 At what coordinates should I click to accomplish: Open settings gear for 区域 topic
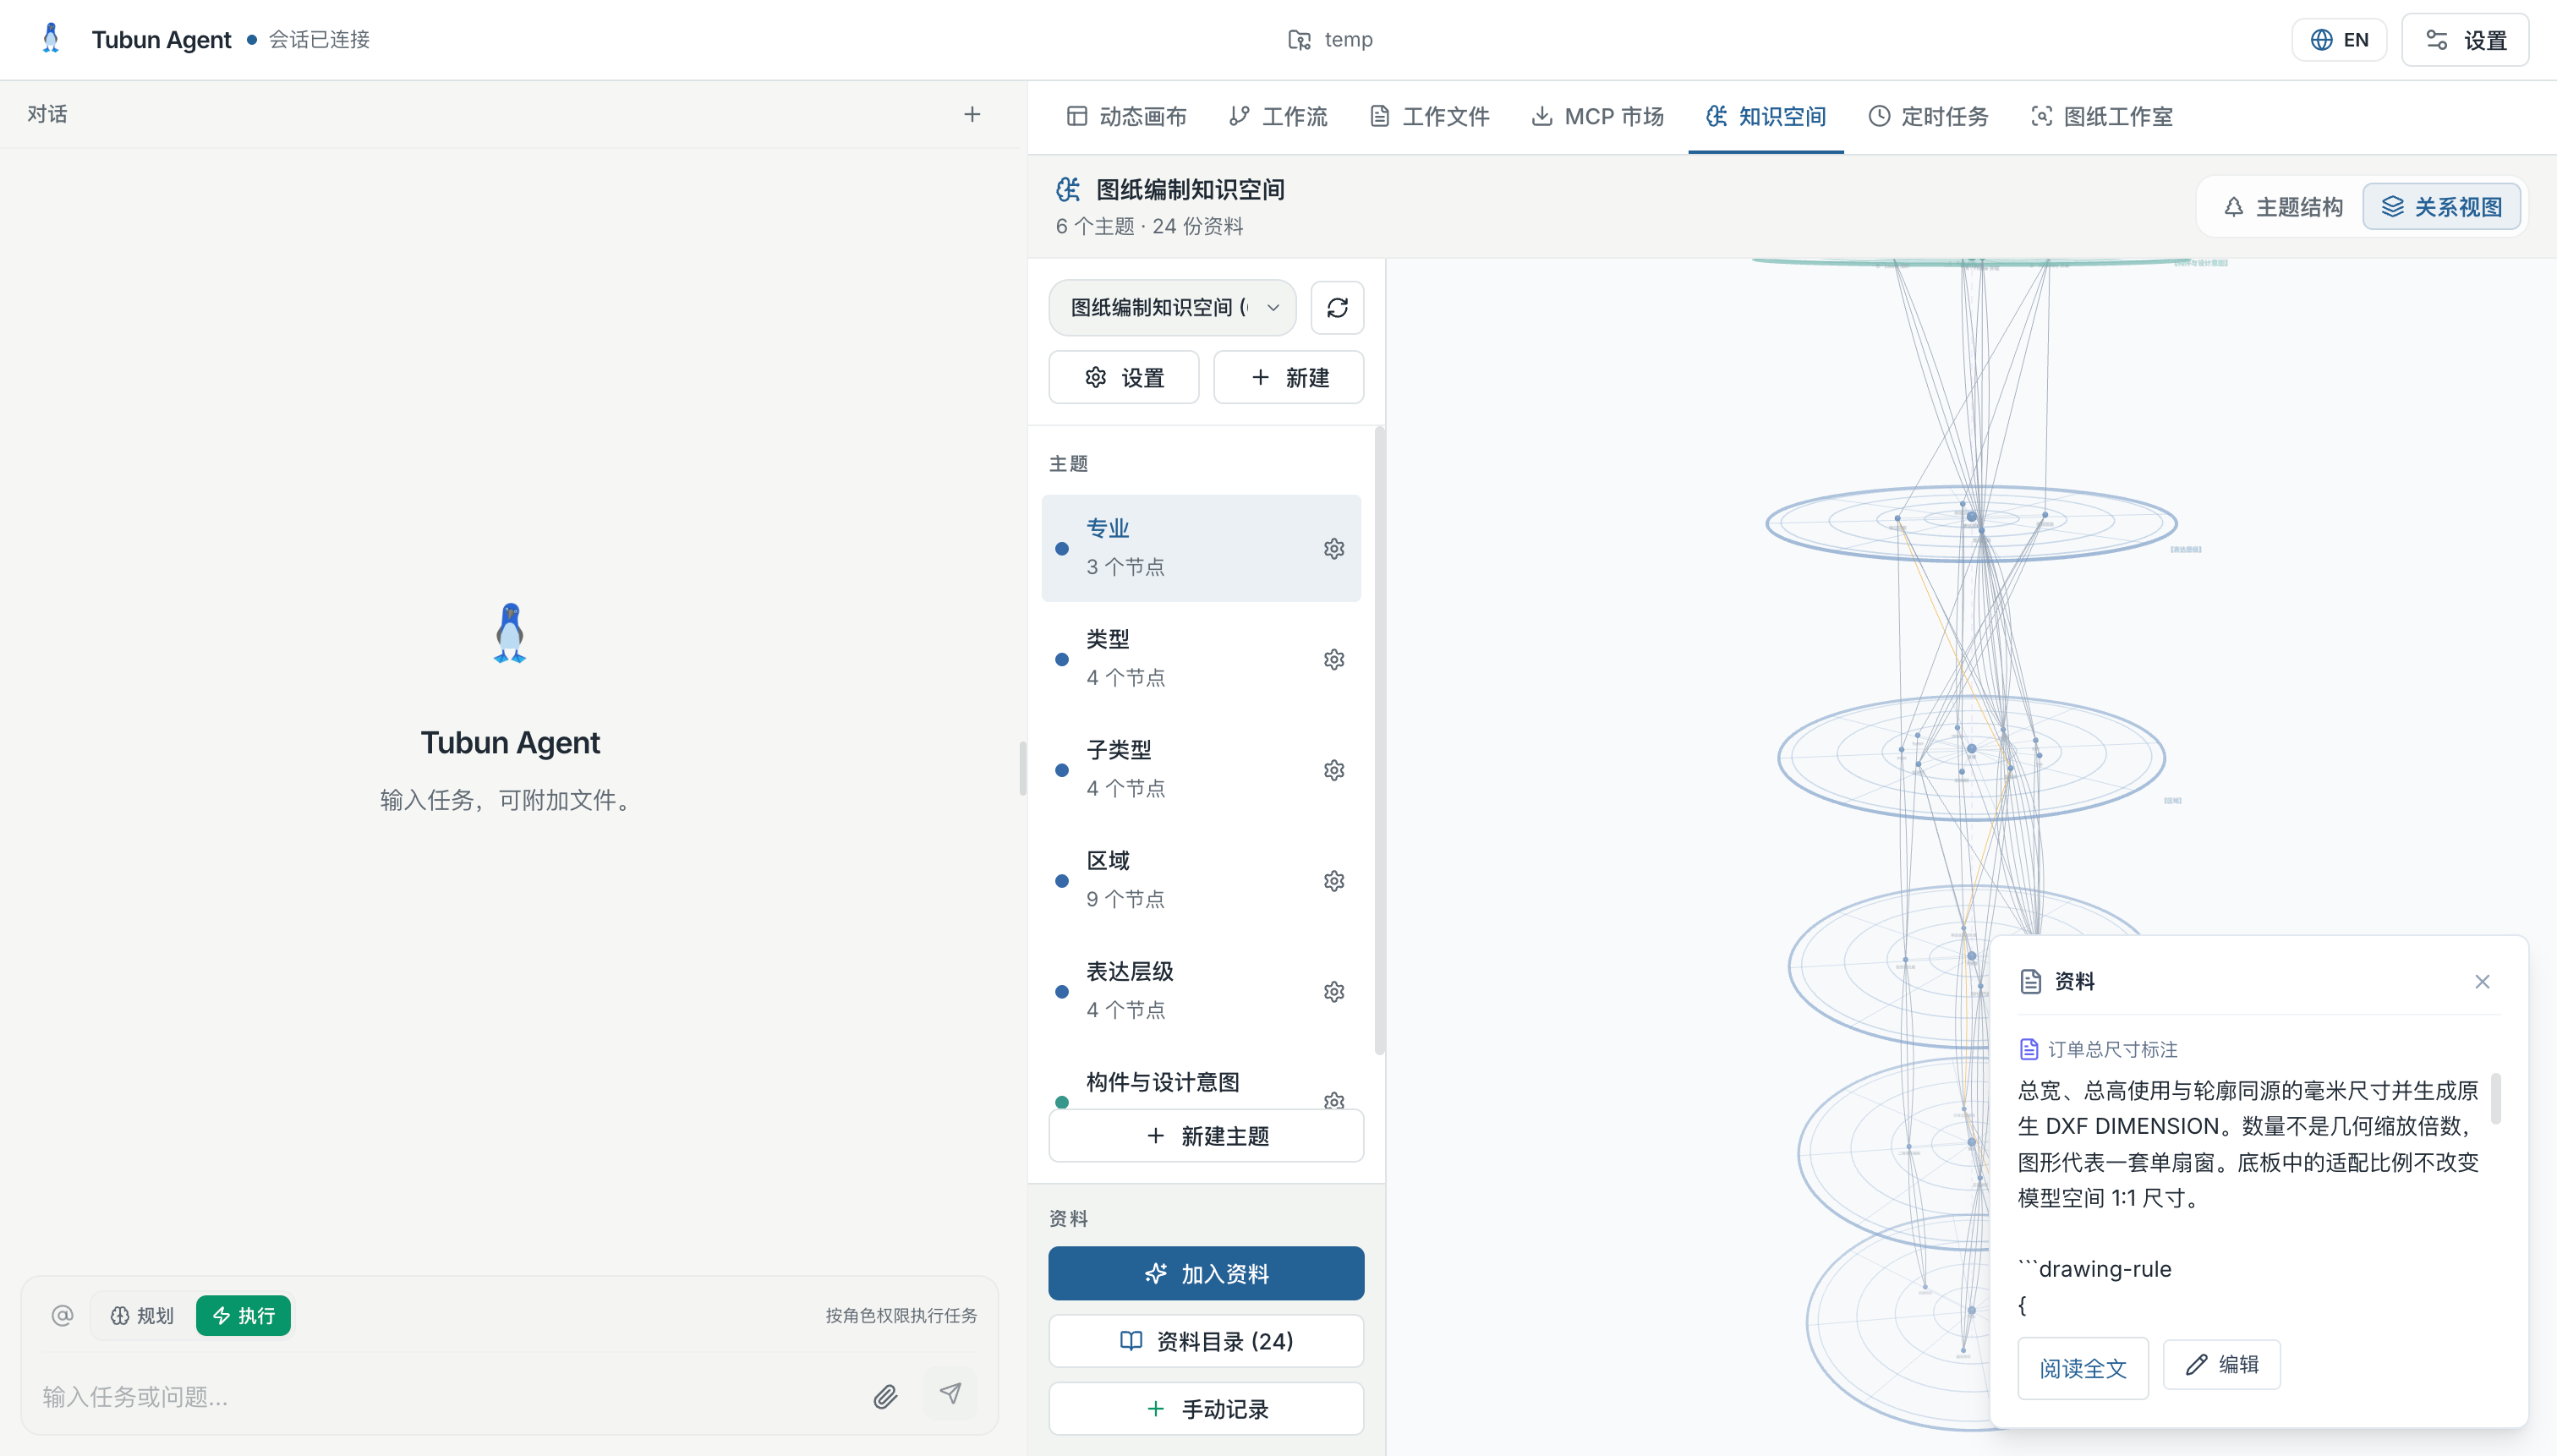coord(1333,881)
